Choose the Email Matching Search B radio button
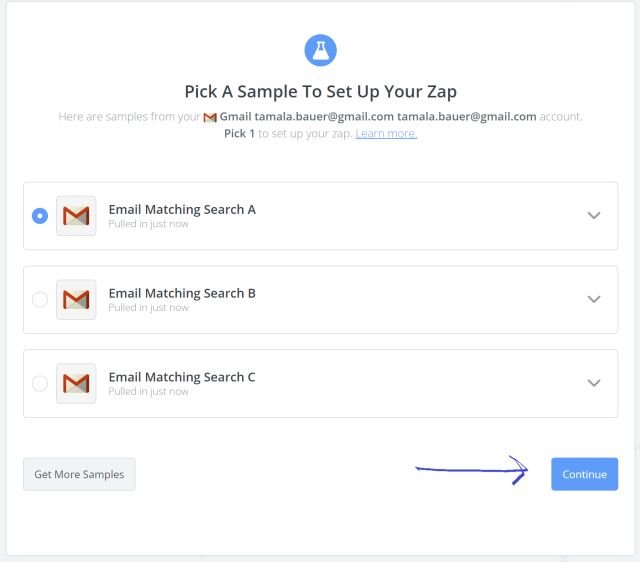The width and height of the screenshot is (640, 562). click(40, 300)
